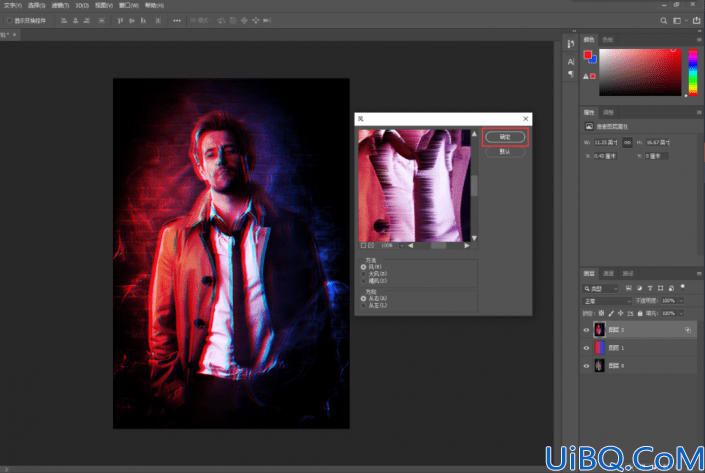Open the three-dots more options in options bar

click(x=177, y=21)
